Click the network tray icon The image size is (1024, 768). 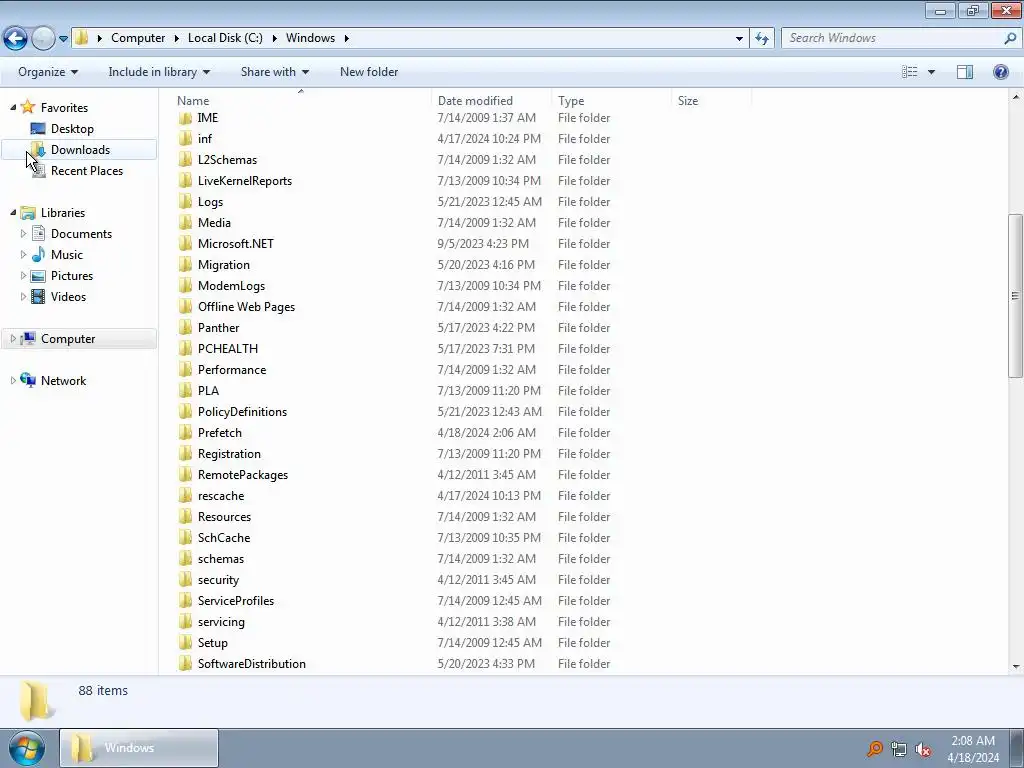pyautogui.click(x=899, y=749)
